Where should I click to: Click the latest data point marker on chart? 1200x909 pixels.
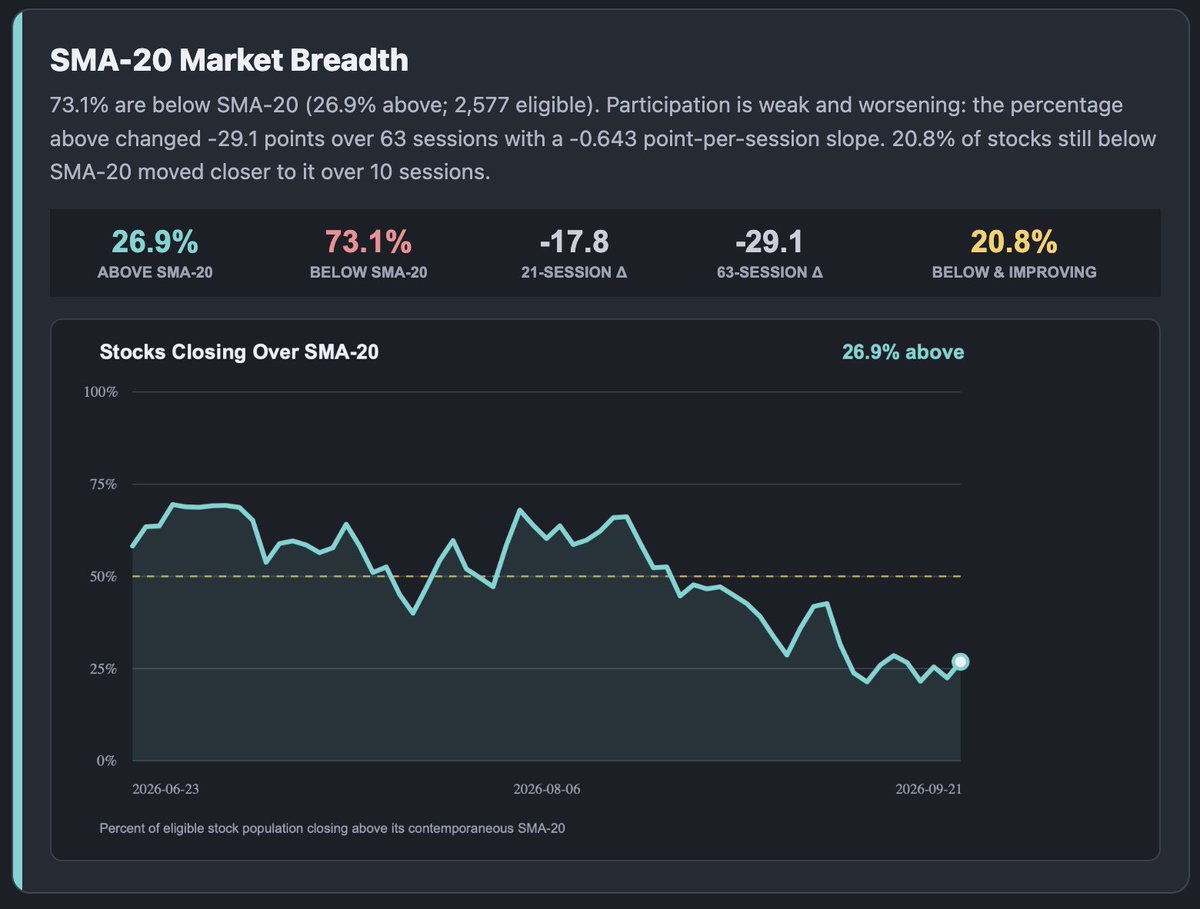click(960, 661)
